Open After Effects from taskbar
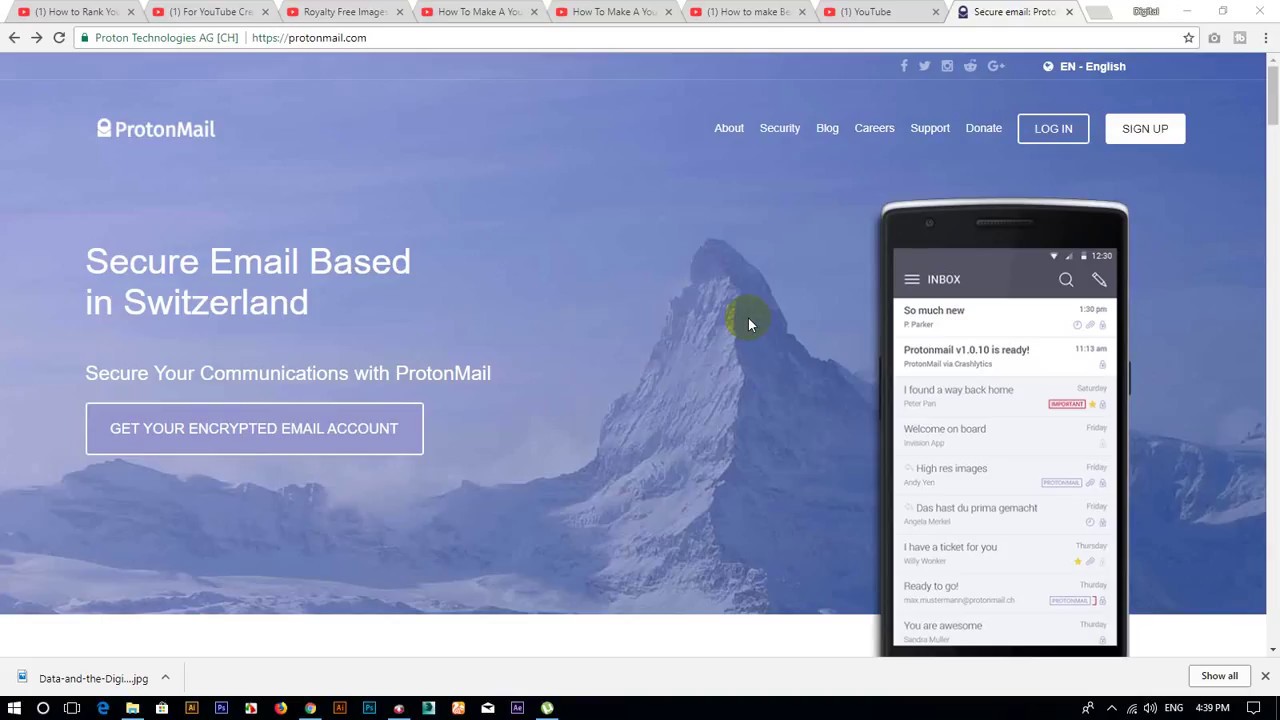 [517, 708]
